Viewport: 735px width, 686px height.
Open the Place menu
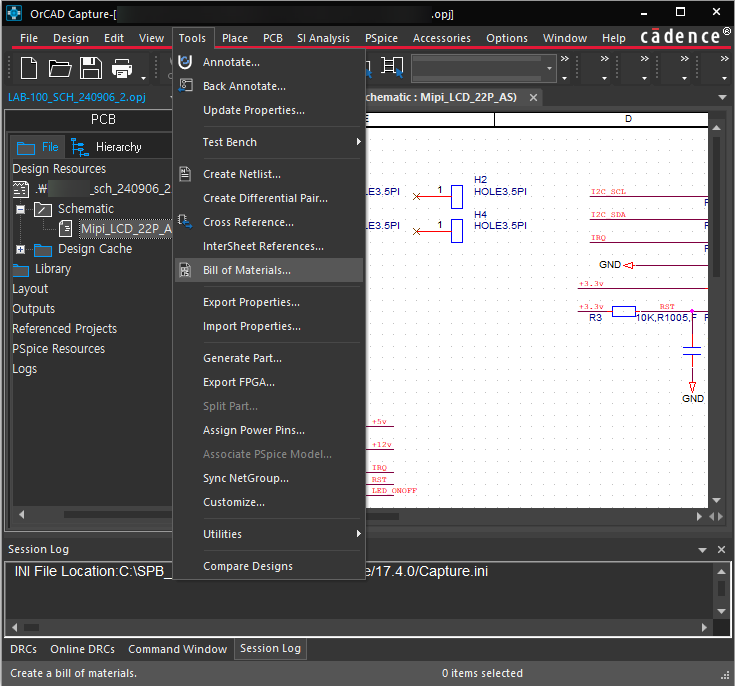pos(235,38)
